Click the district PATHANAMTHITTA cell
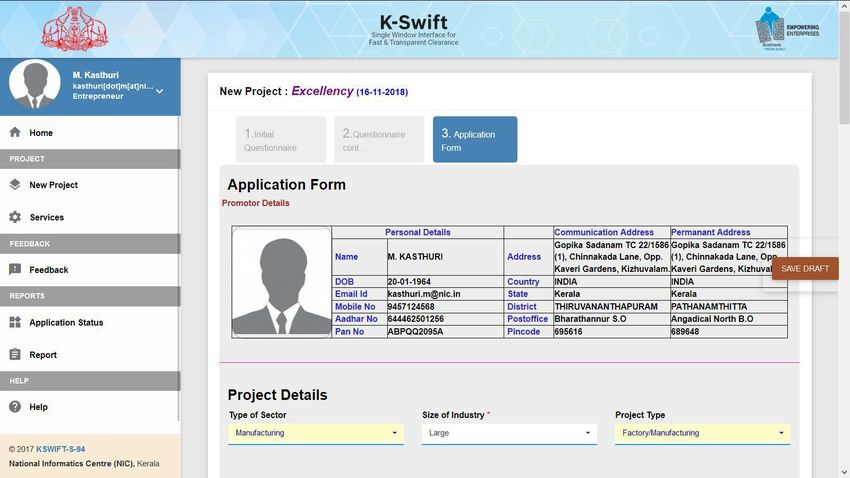Screen dimensions: 850x478 pos(729,307)
